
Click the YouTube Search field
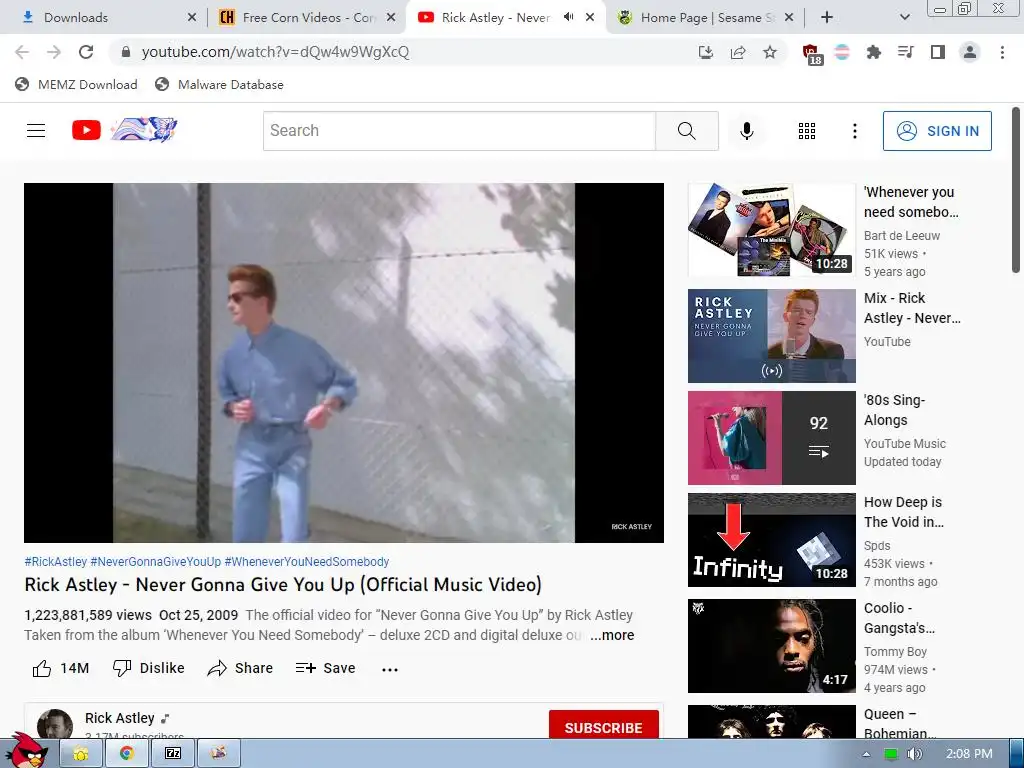coord(459,131)
